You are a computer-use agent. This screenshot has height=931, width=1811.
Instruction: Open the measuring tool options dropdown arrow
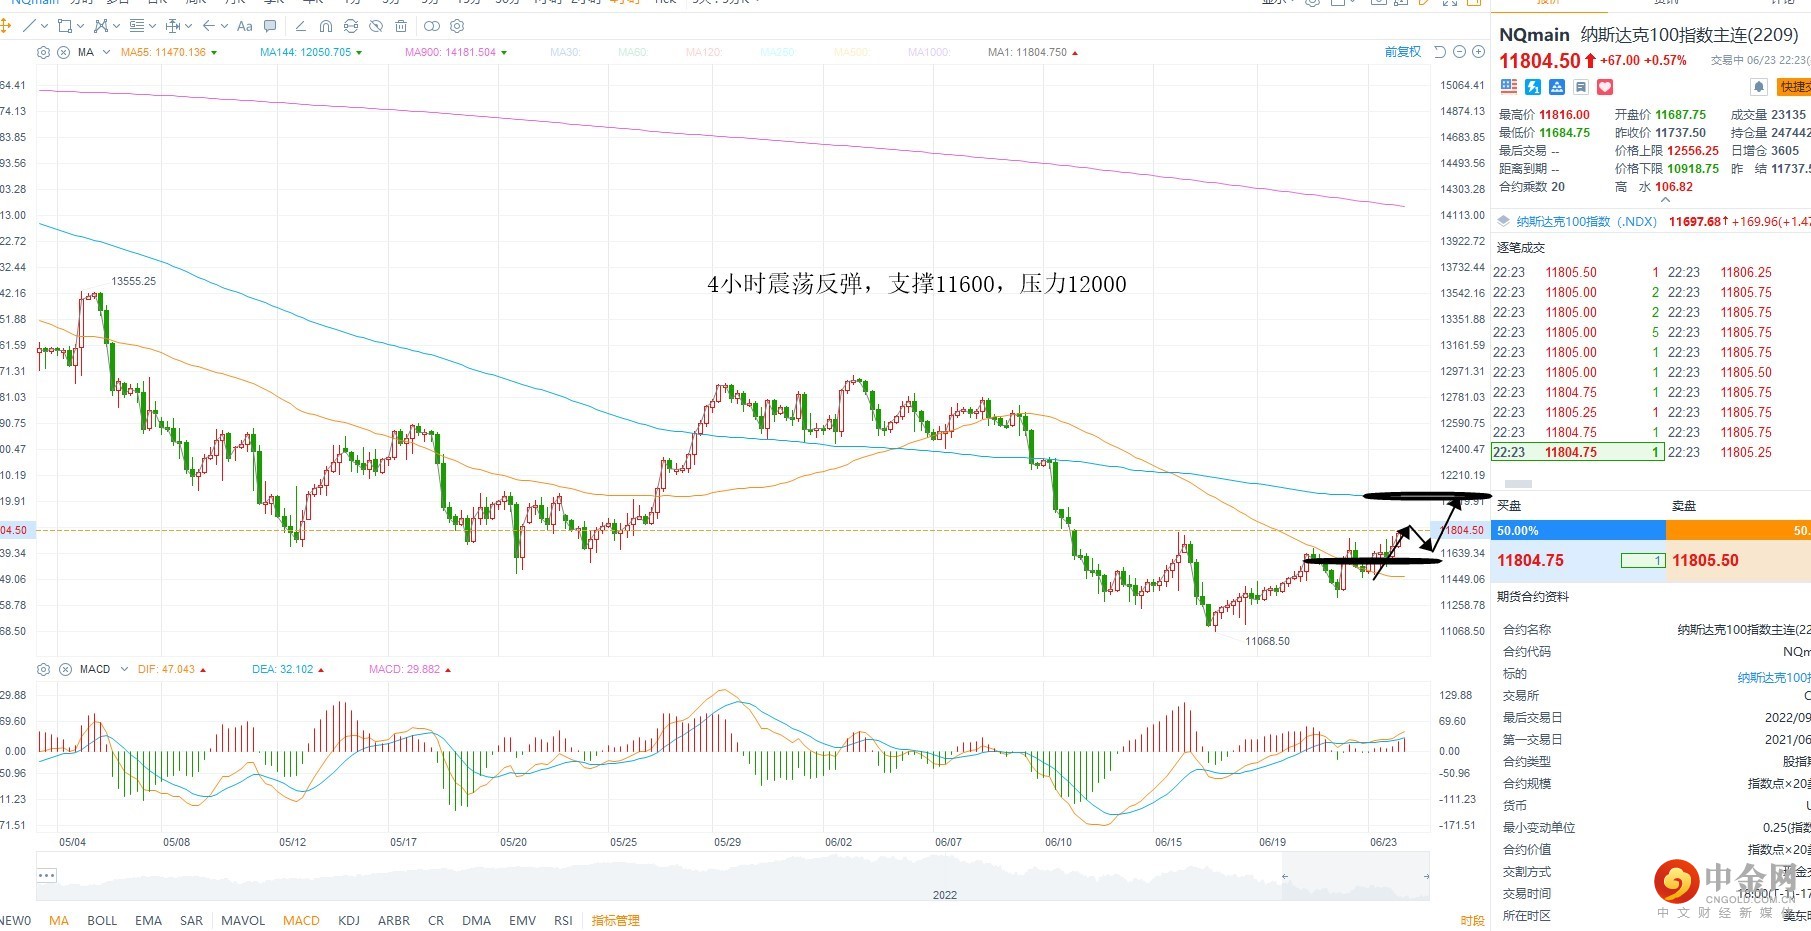(x=189, y=26)
